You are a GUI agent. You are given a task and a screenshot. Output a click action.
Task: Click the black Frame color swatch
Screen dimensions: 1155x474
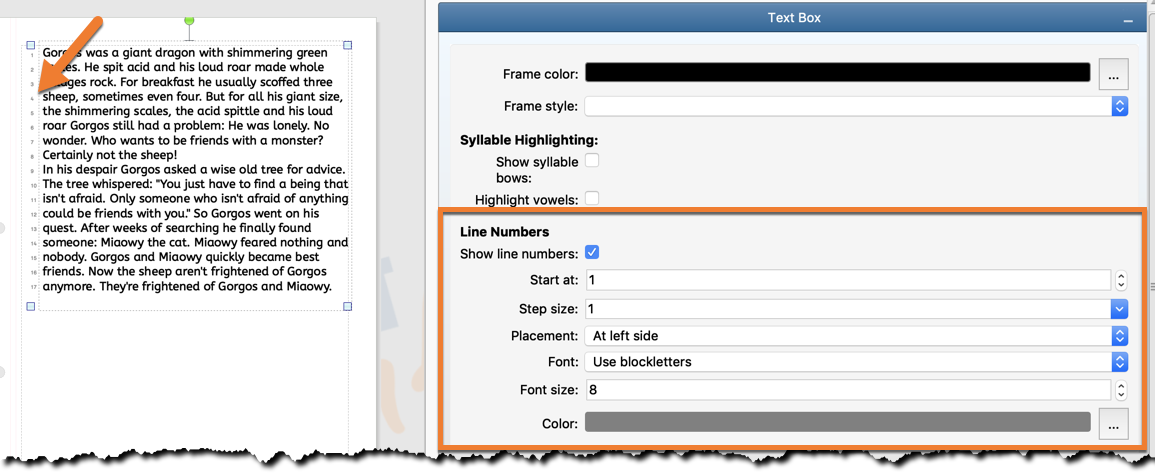click(x=837, y=73)
